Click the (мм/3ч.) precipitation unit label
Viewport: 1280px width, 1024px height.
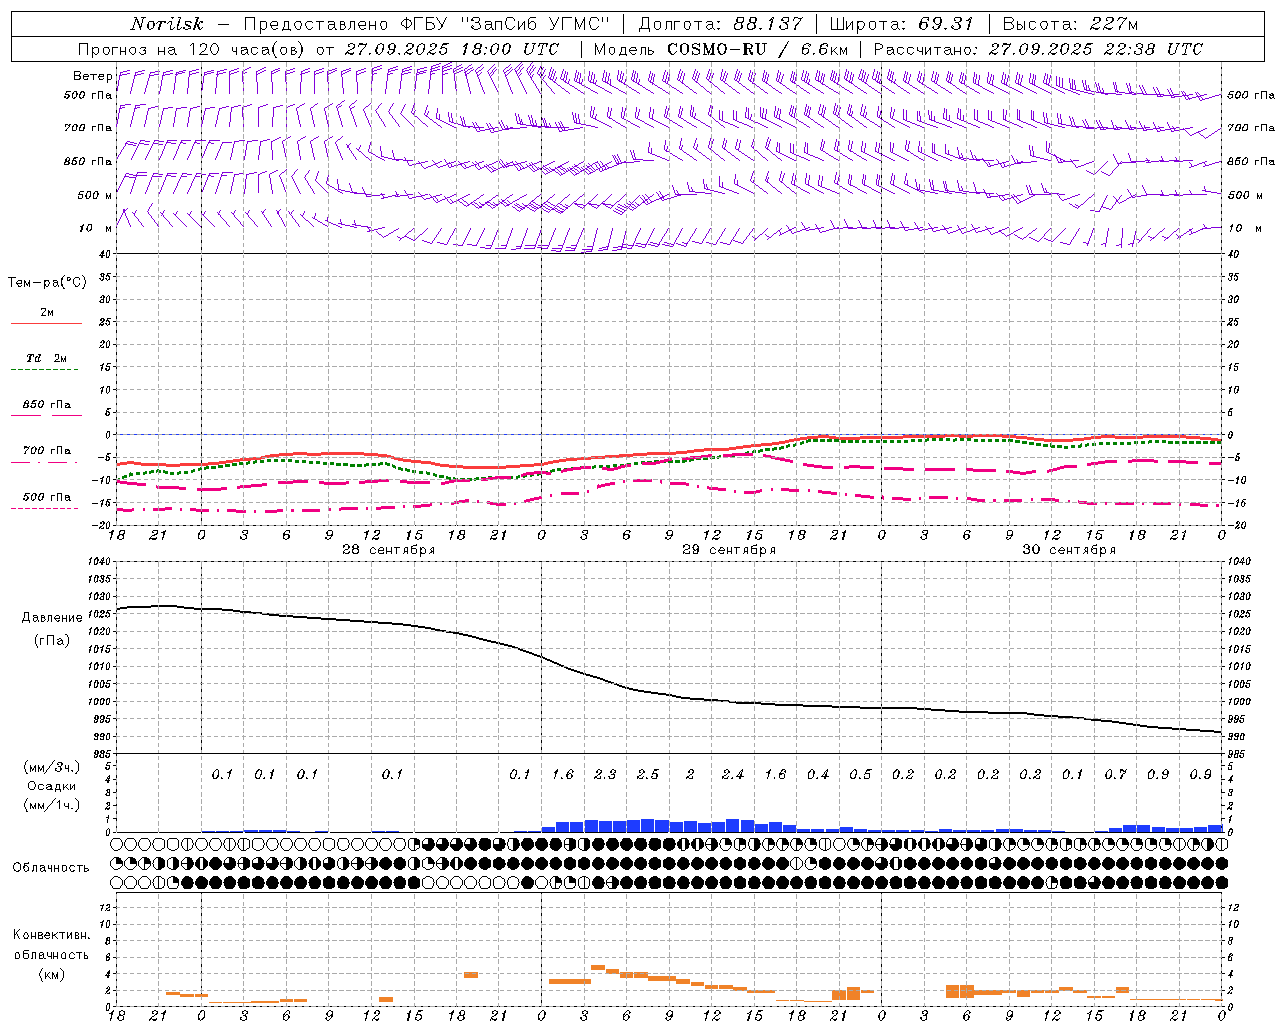pos(52,768)
